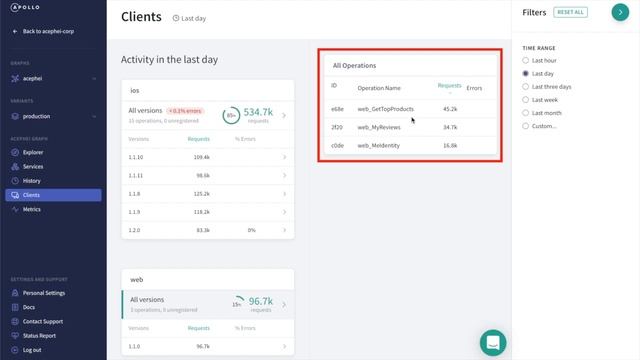
Task: Click the Last day time label in header
Action: coord(193,18)
